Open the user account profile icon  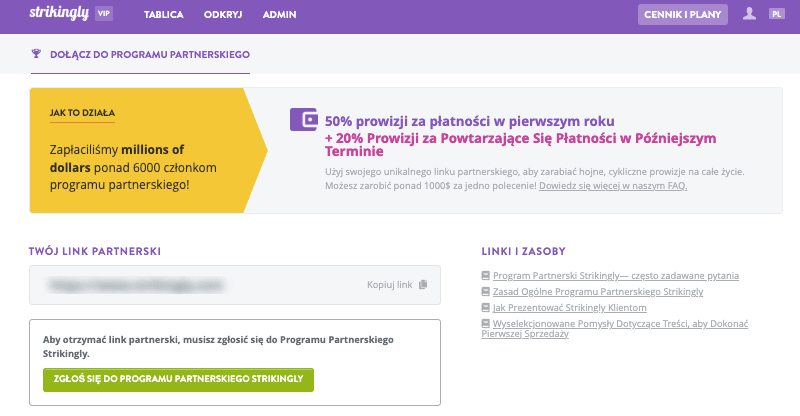(x=749, y=14)
